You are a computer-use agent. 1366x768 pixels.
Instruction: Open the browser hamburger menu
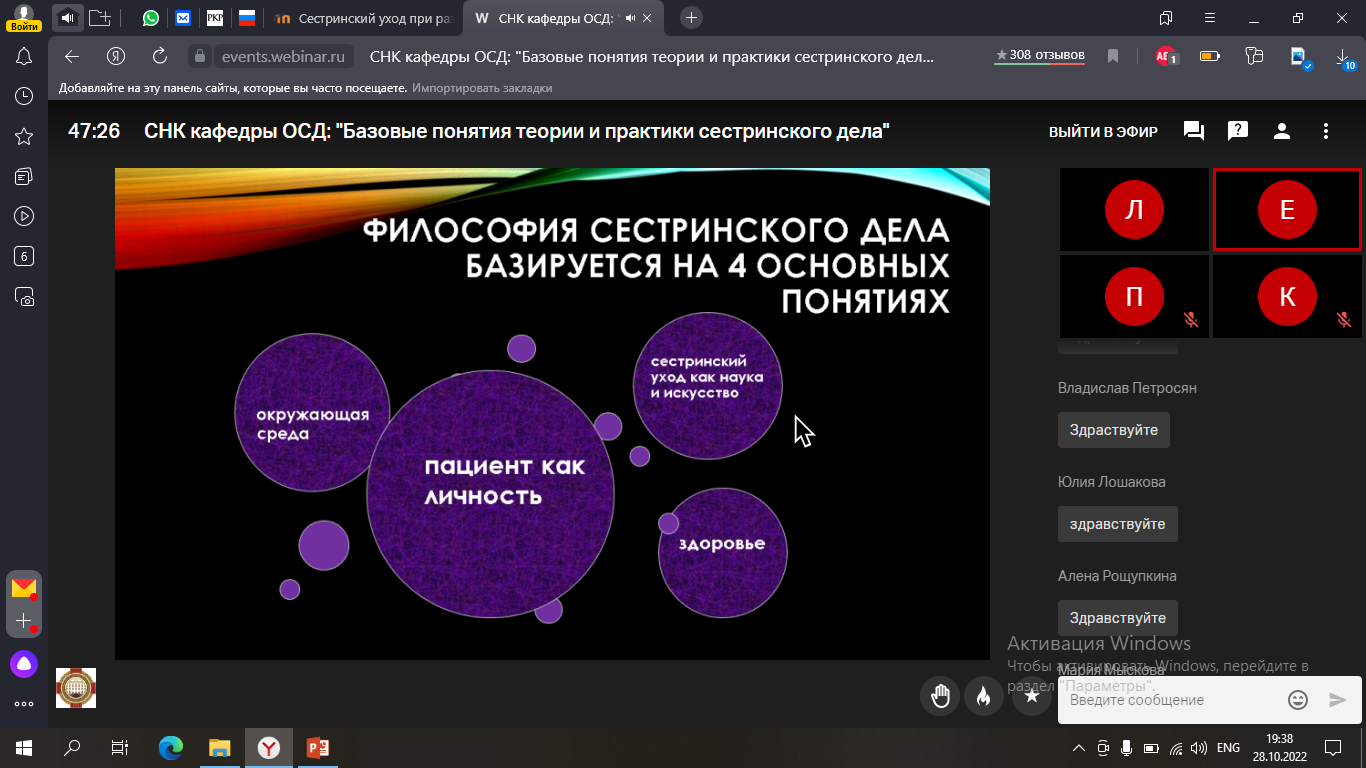(1239, 18)
